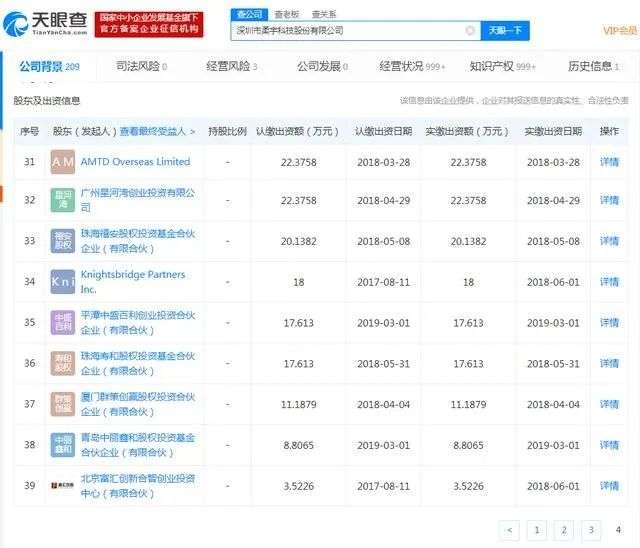Click the Knightsbridge Partners 'Kni' logo icon
Viewport: 640px width, 548px height.
tap(63, 282)
